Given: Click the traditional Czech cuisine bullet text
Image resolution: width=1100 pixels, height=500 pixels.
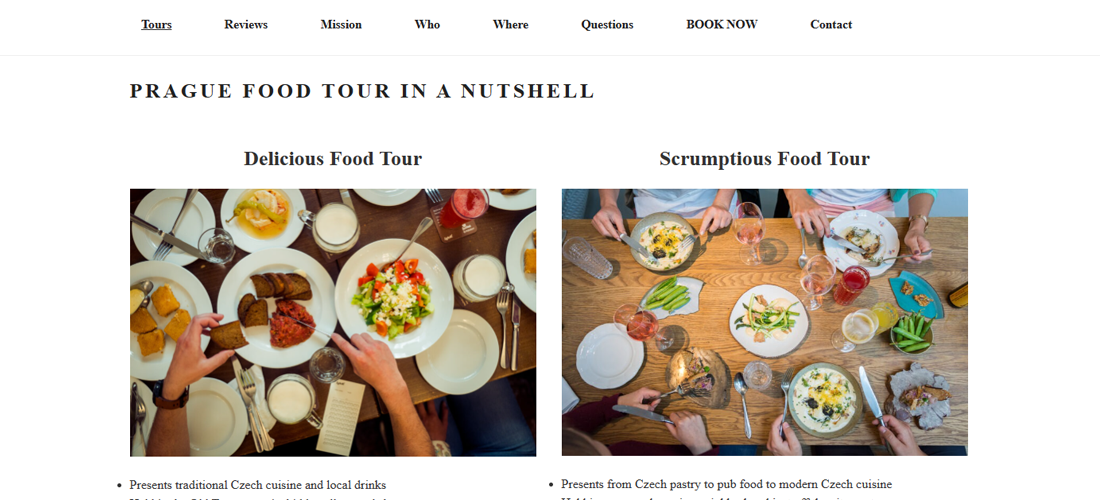Looking at the screenshot, I should coord(258,485).
